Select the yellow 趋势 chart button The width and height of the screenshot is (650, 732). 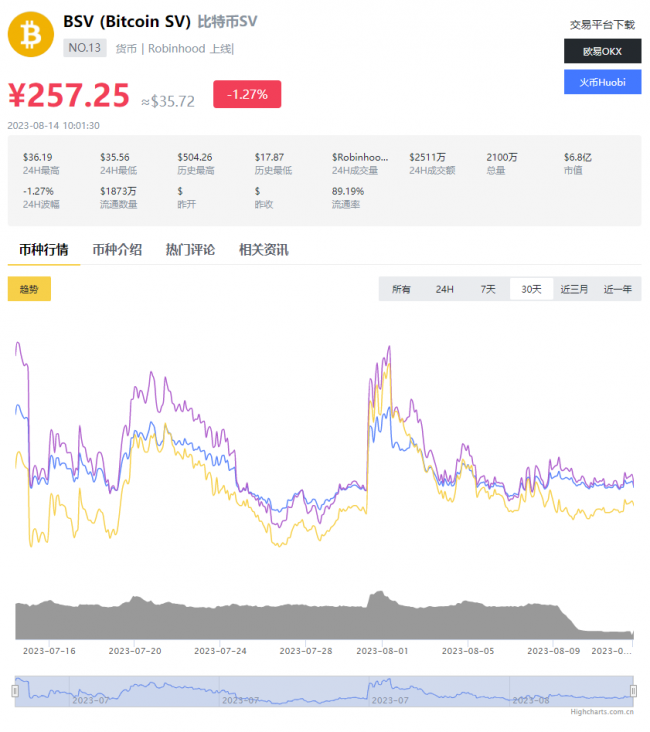point(29,289)
